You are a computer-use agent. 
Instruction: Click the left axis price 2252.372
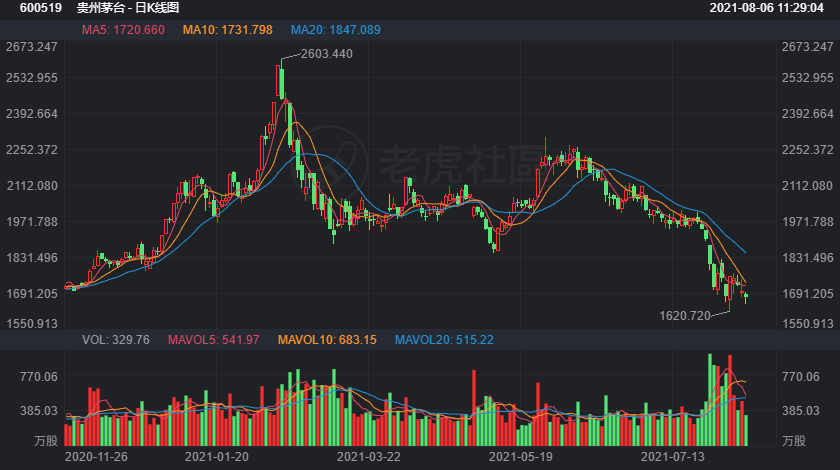32,150
